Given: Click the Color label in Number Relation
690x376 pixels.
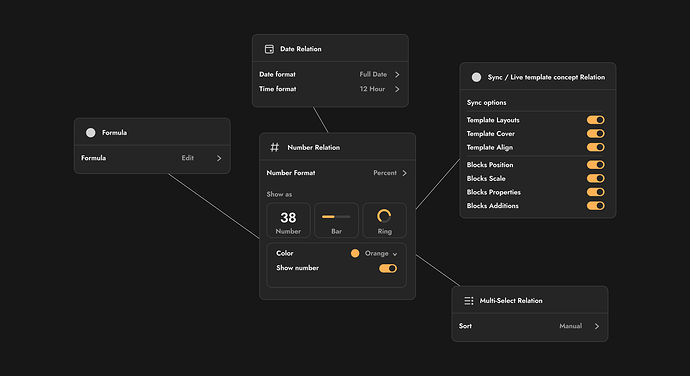Looking at the screenshot, I should 285,253.
